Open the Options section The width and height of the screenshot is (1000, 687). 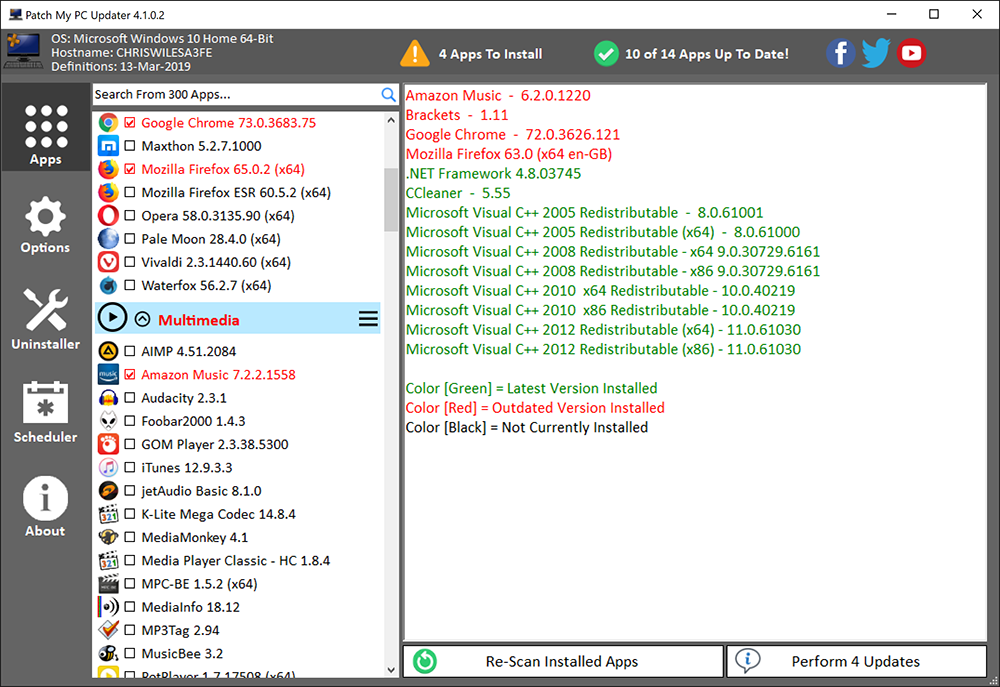coord(45,225)
